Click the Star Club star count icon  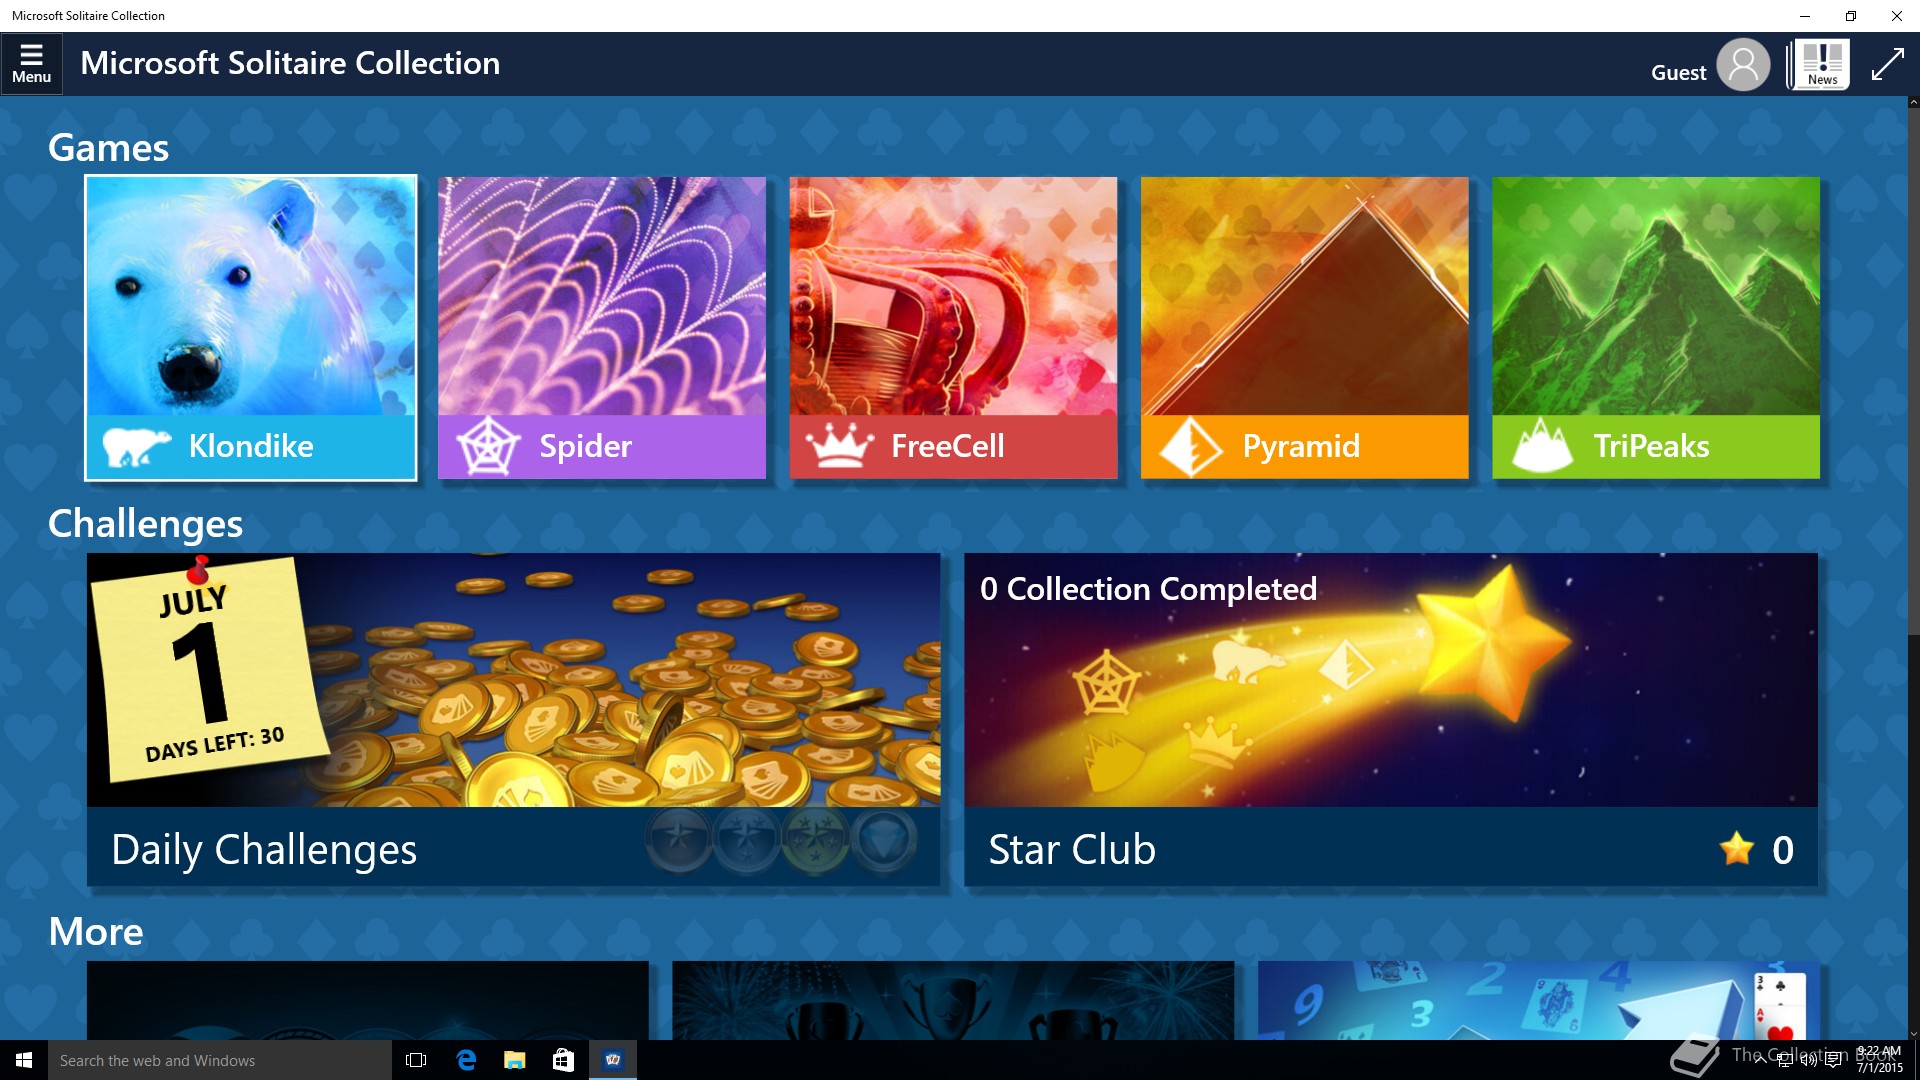pos(1737,849)
